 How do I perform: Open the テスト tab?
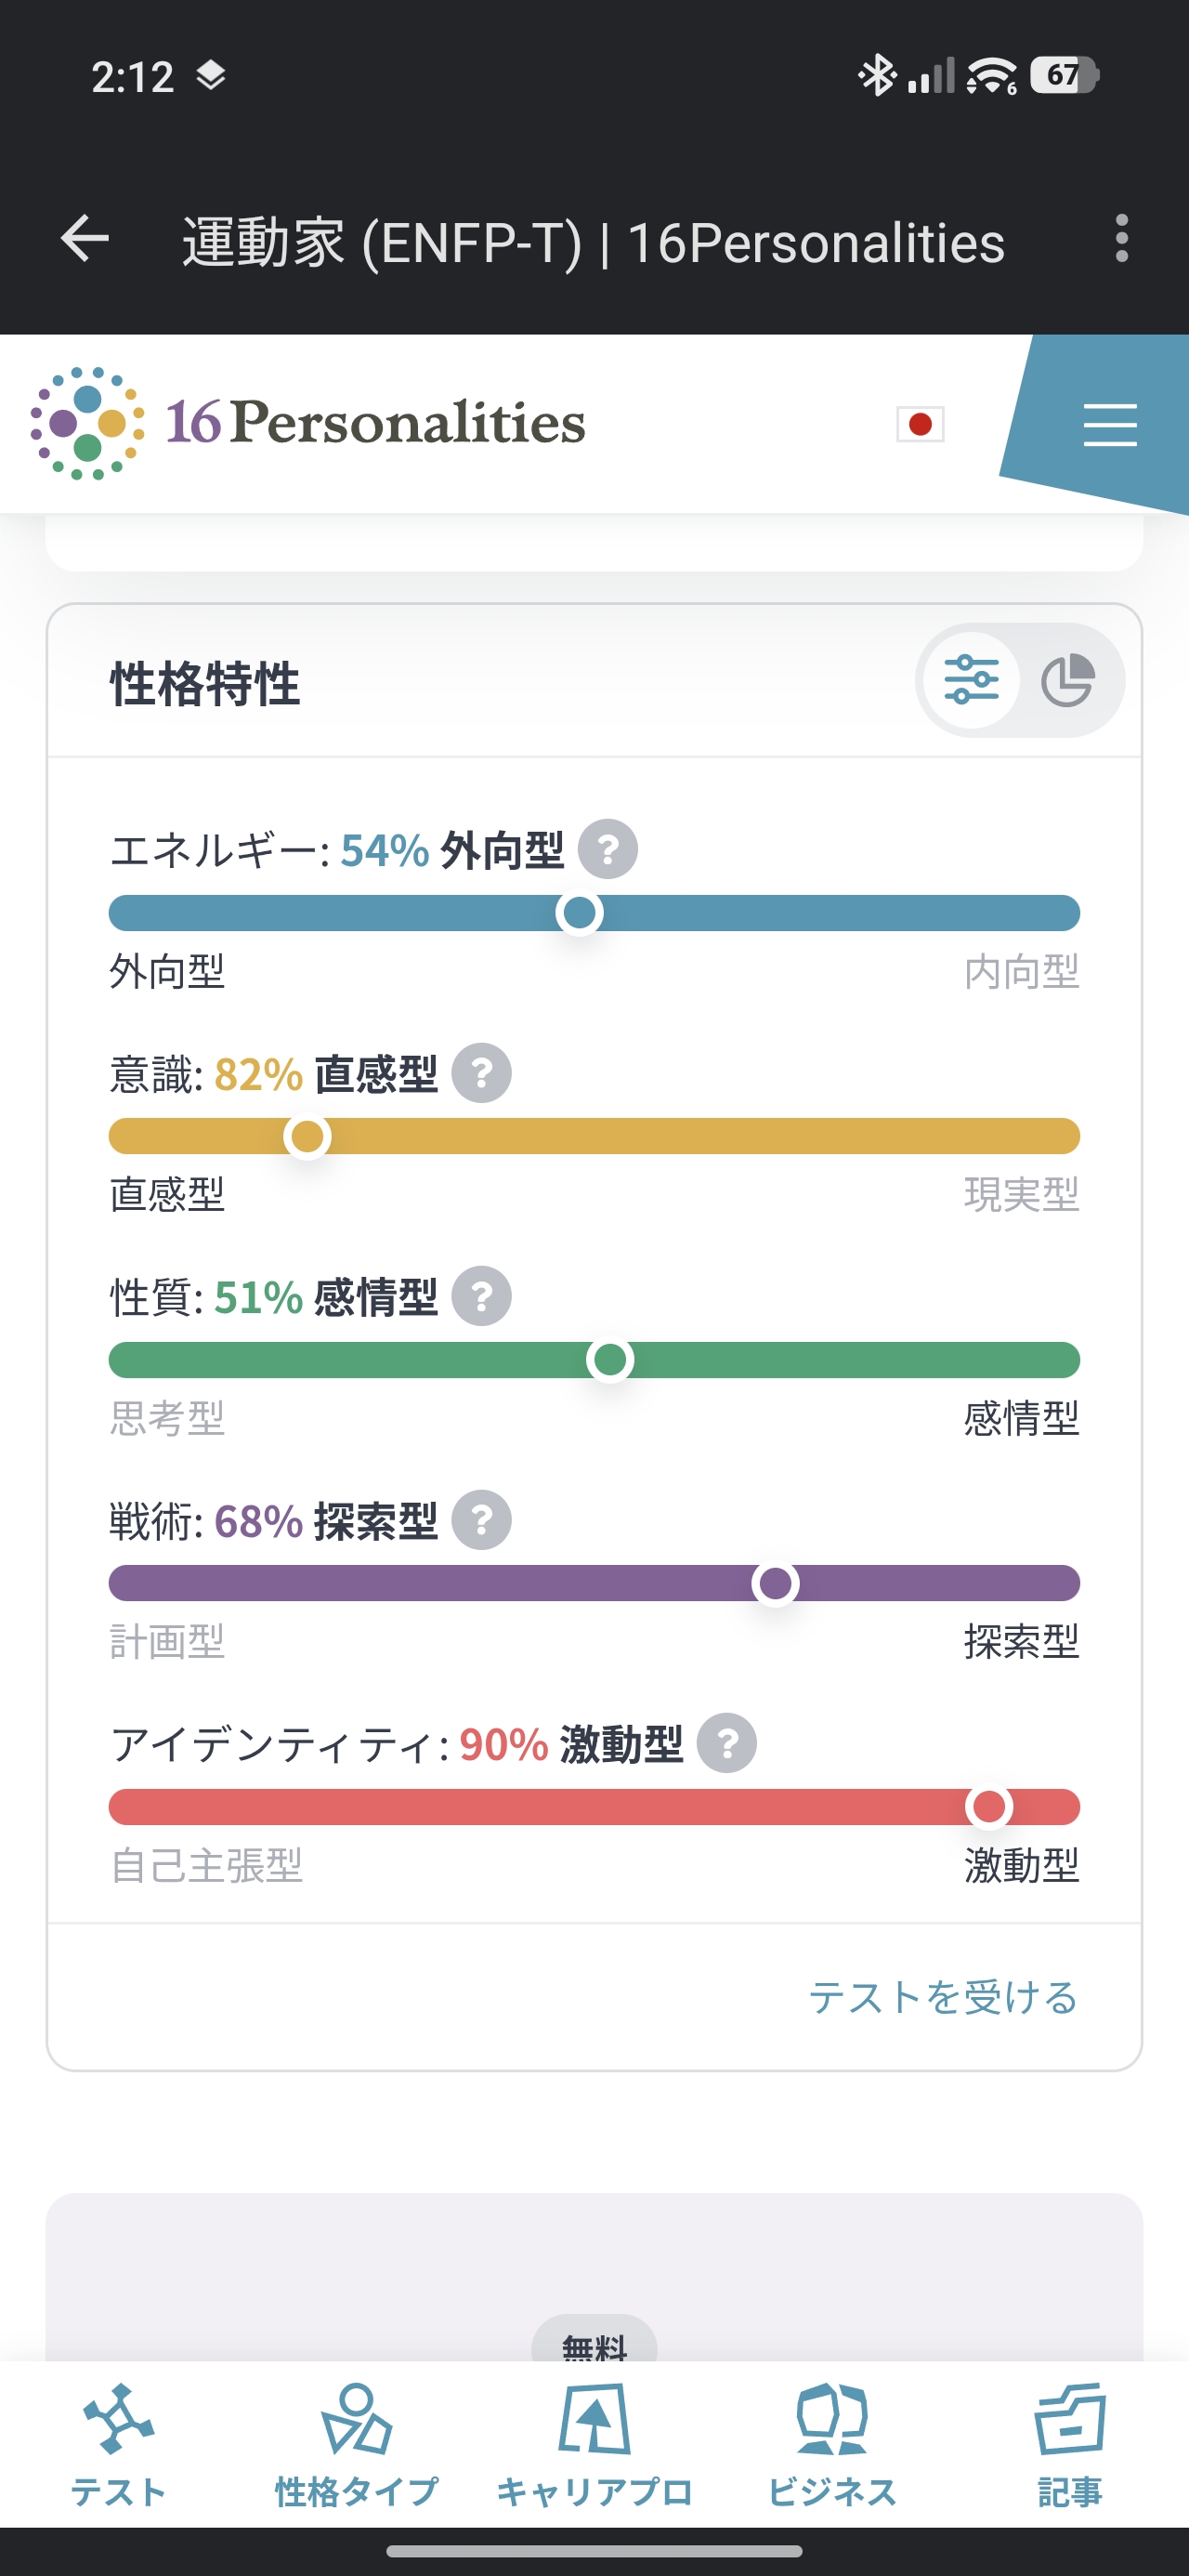coord(119,2445)
